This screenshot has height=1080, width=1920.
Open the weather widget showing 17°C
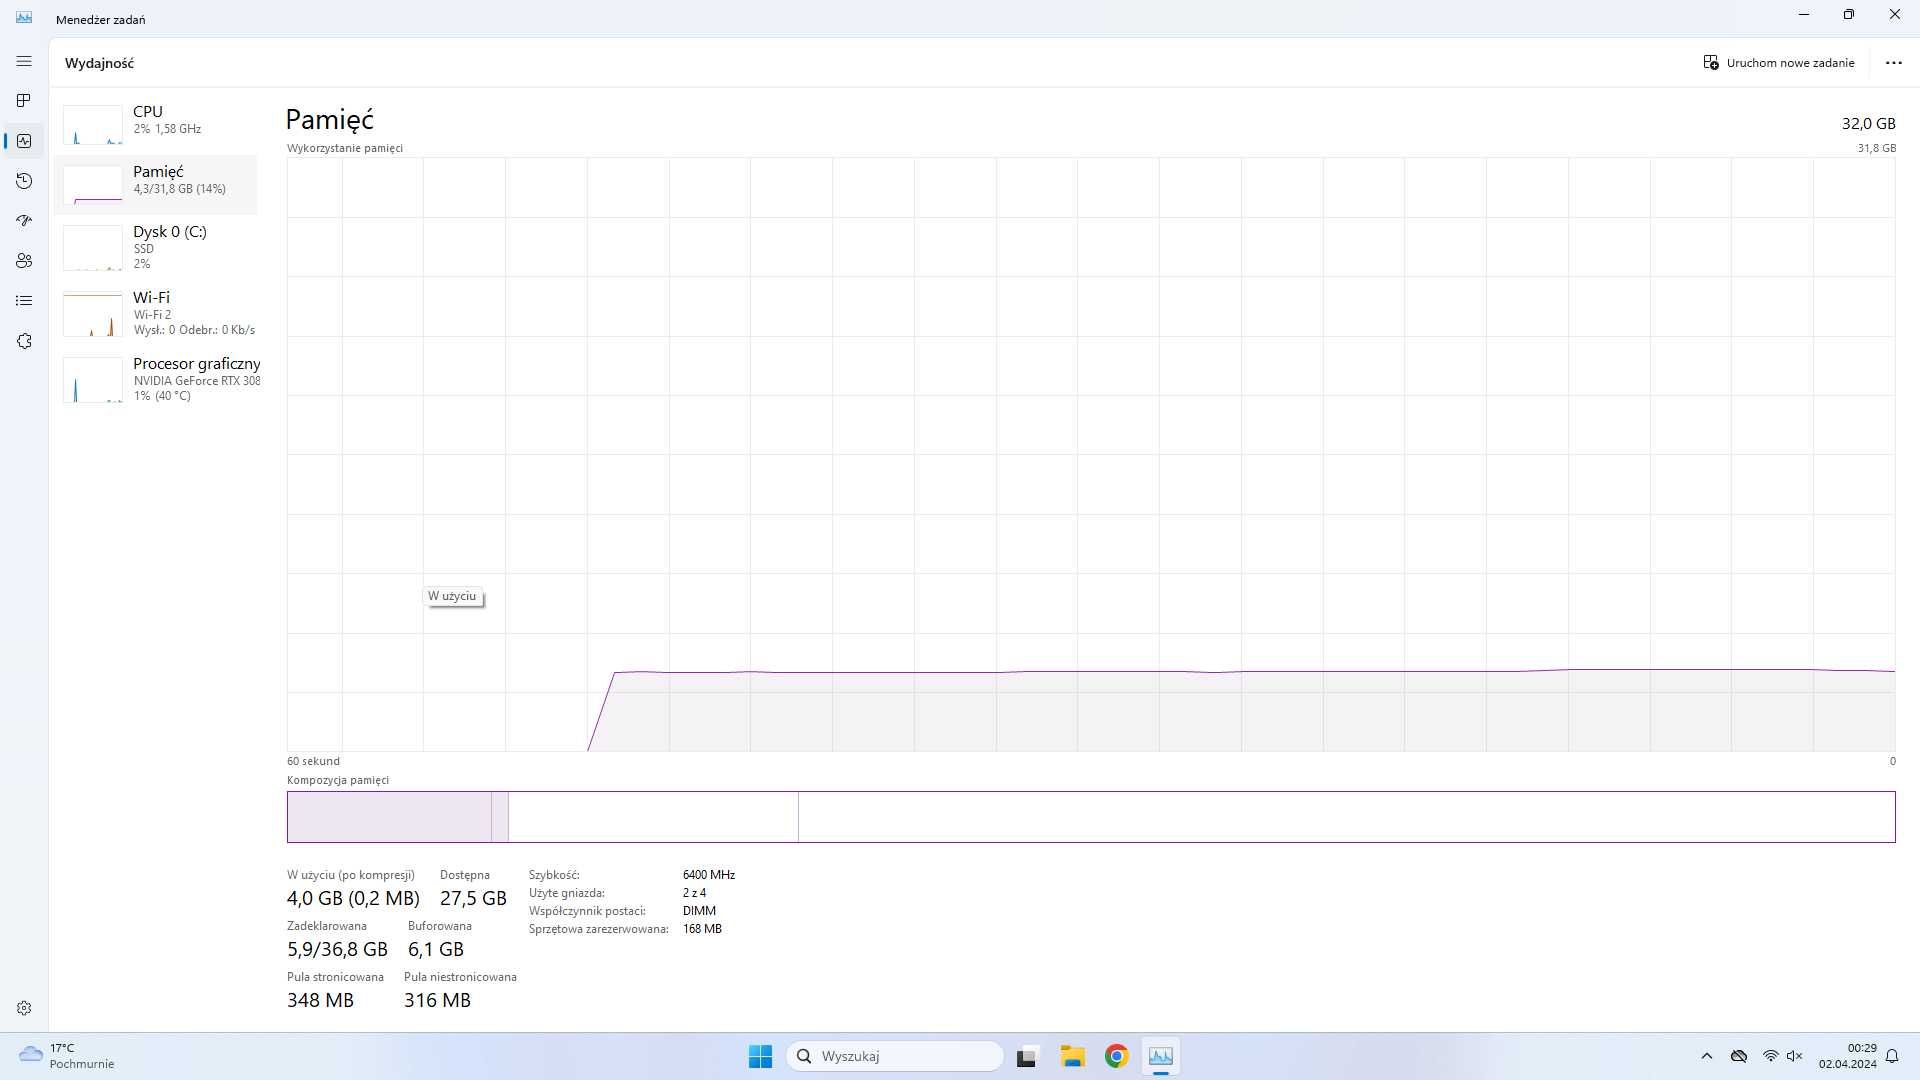coord(67,1056)
